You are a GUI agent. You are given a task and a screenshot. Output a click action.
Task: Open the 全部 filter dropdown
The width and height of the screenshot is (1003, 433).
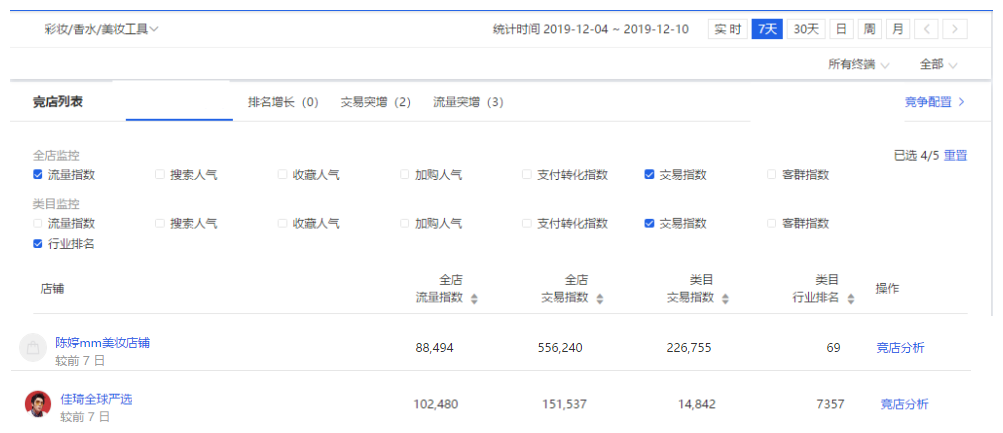point(938,65)
